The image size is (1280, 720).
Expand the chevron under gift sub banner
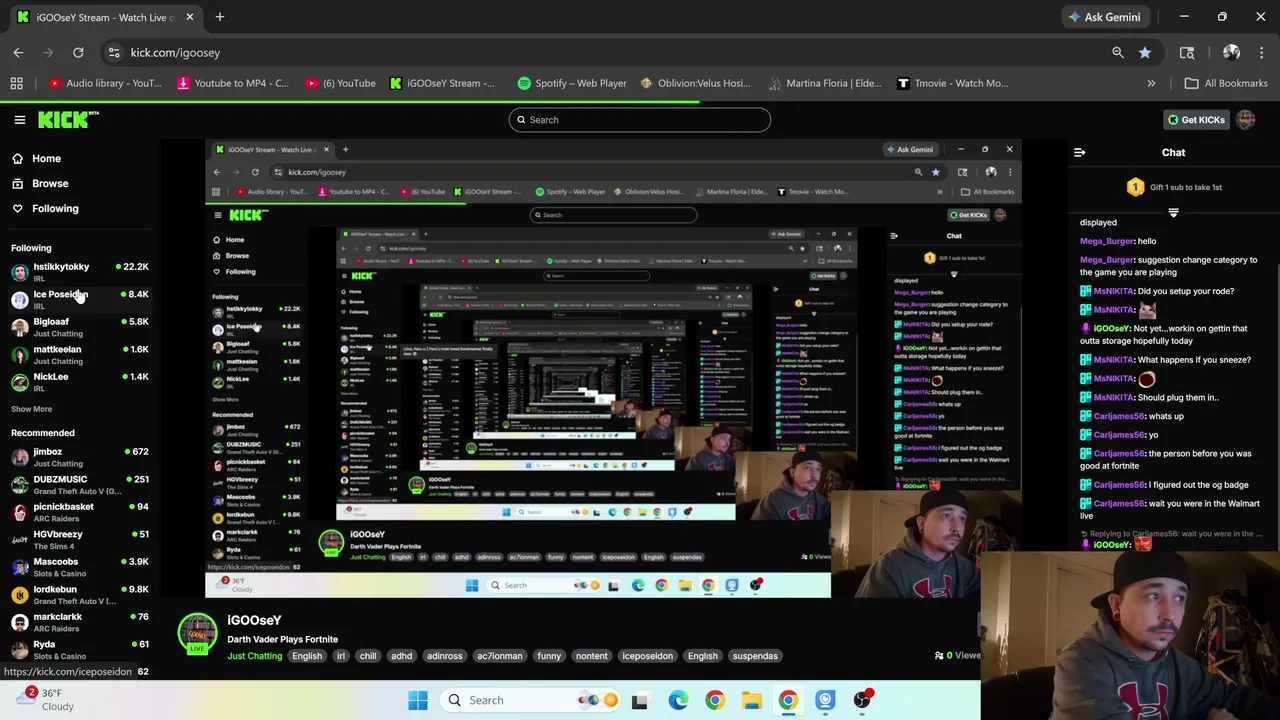coord(1173,212)
